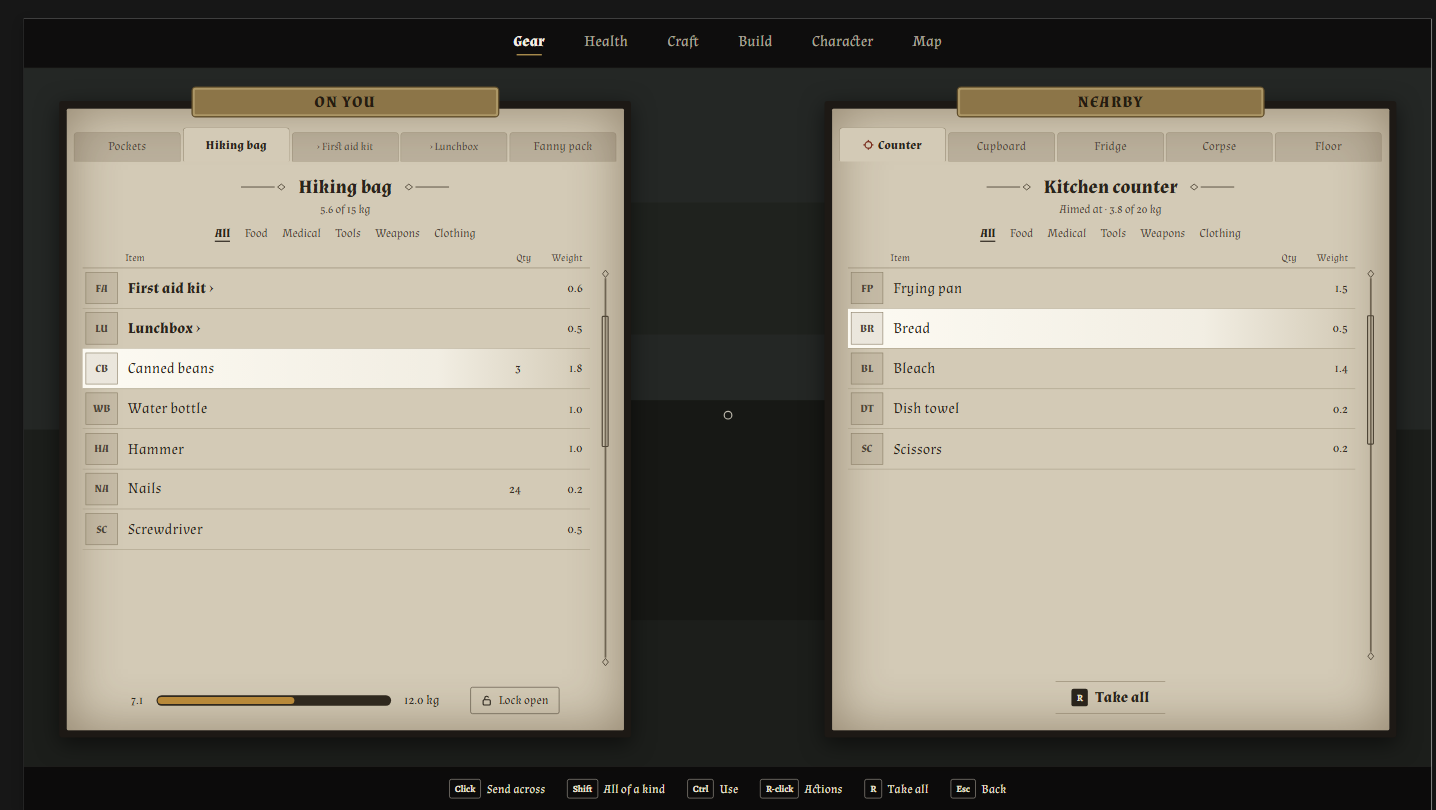Filter Kitchen counter by Weapons
Image resolution: width=1436 pixels, height=810 pixels.
1163,233
